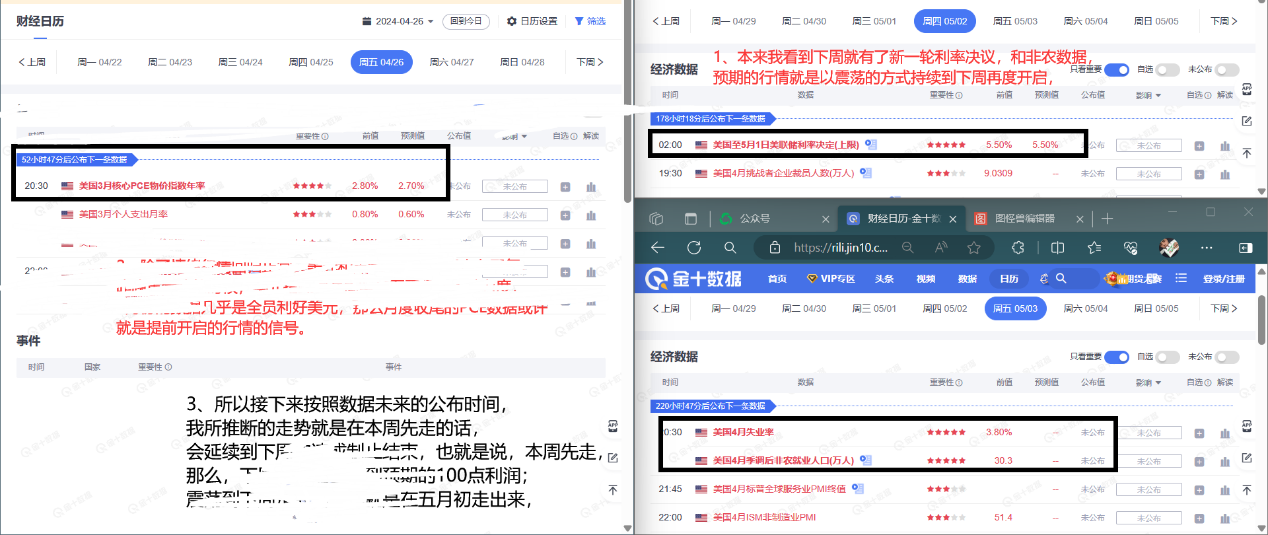Add page to favorites with star icon
Image resolution: width=1268 pixels, height=535 pixels.
[973, 247]
